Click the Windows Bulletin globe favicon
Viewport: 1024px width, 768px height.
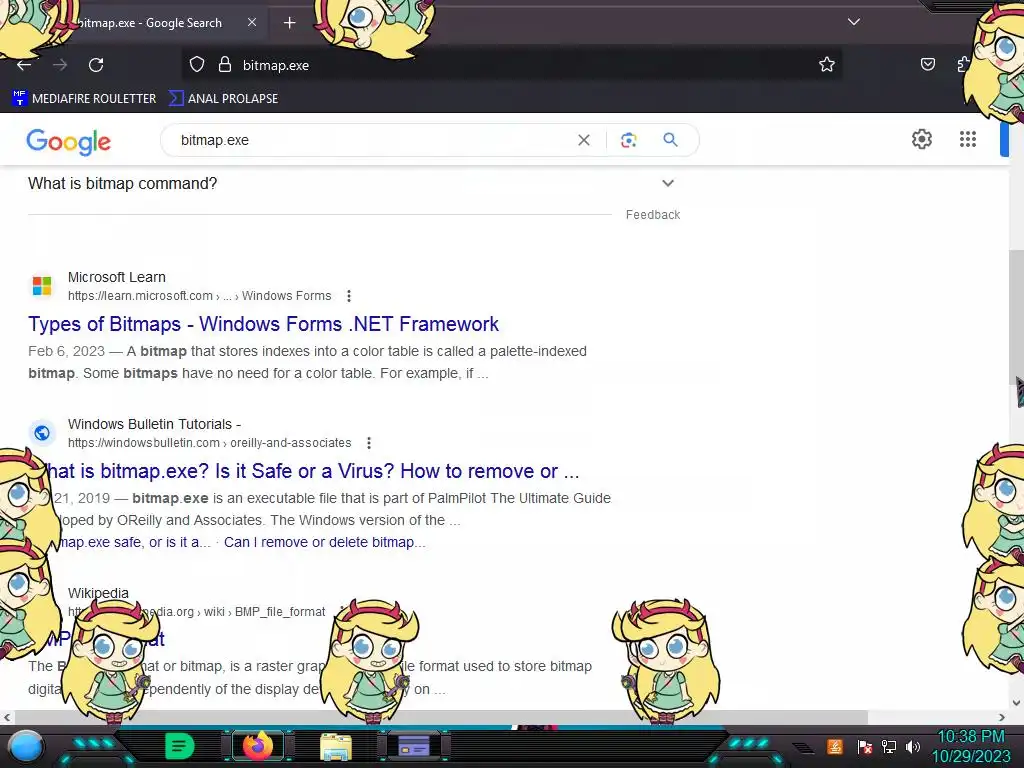tap(42, 432)
